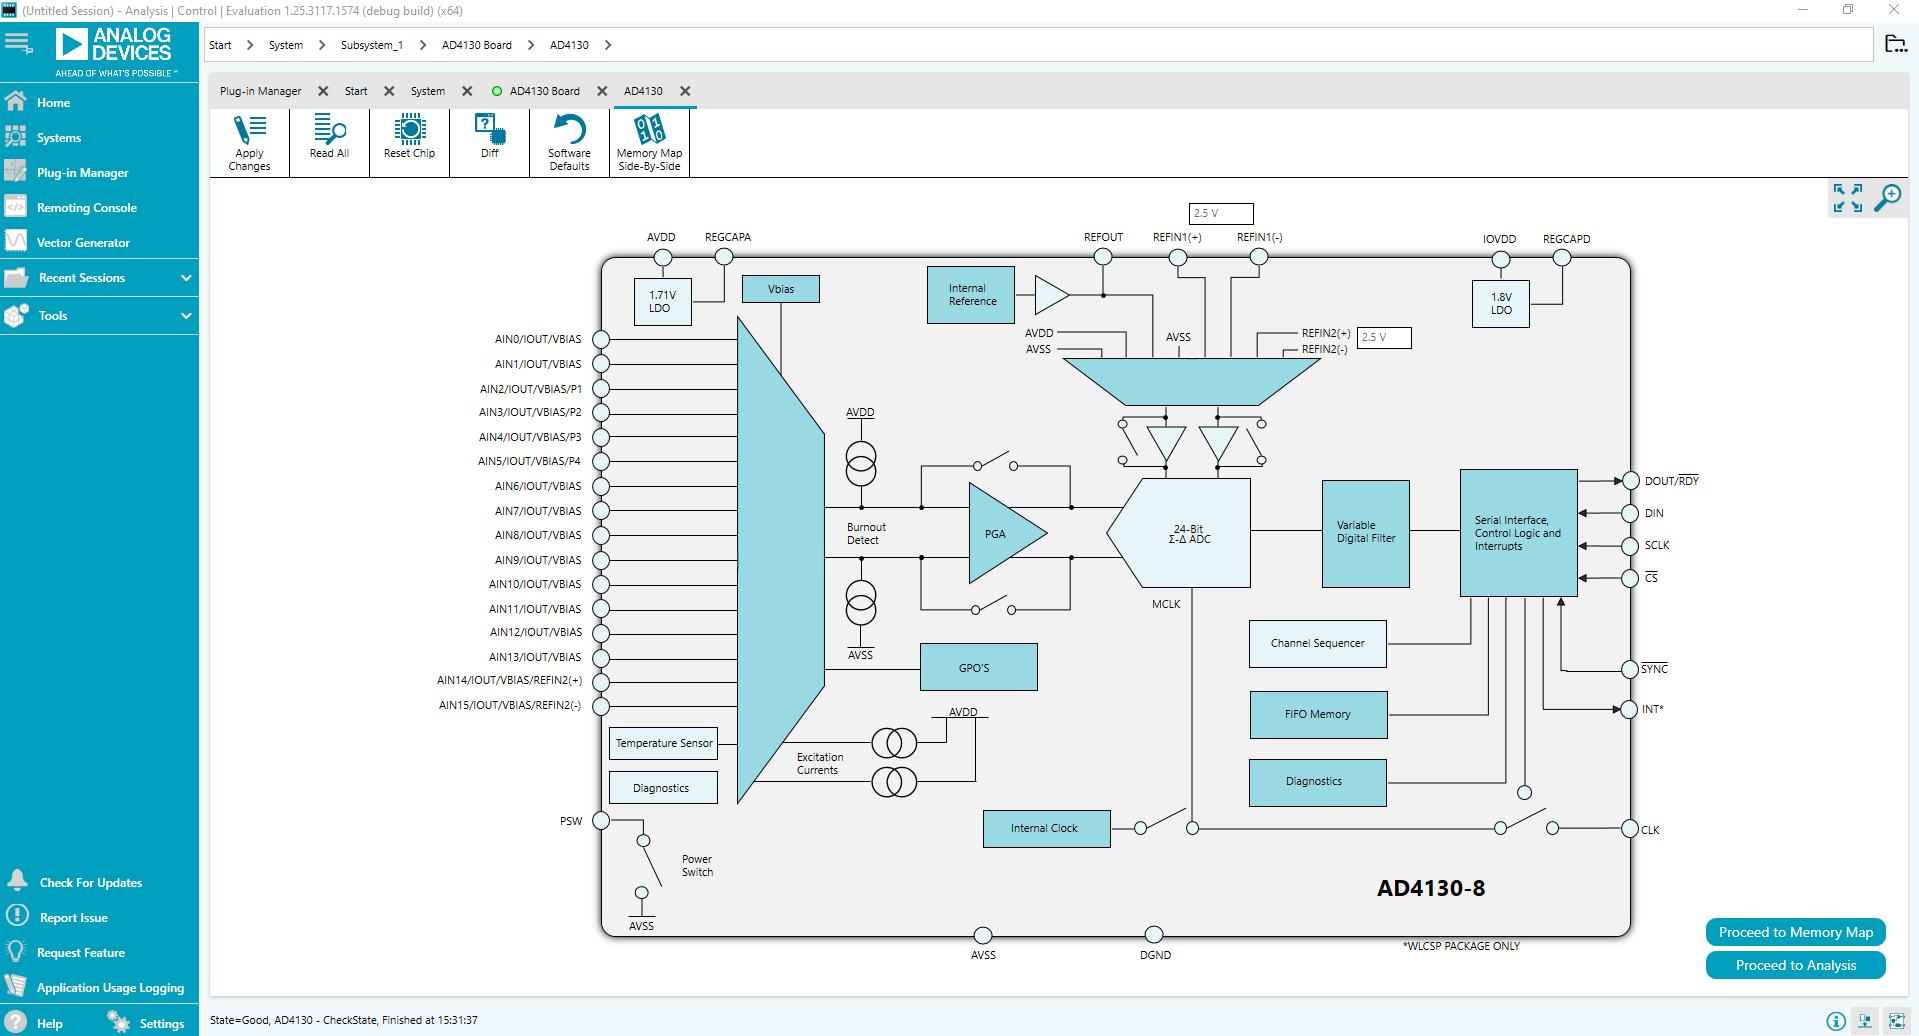Select the AD4130 tab

643,91
